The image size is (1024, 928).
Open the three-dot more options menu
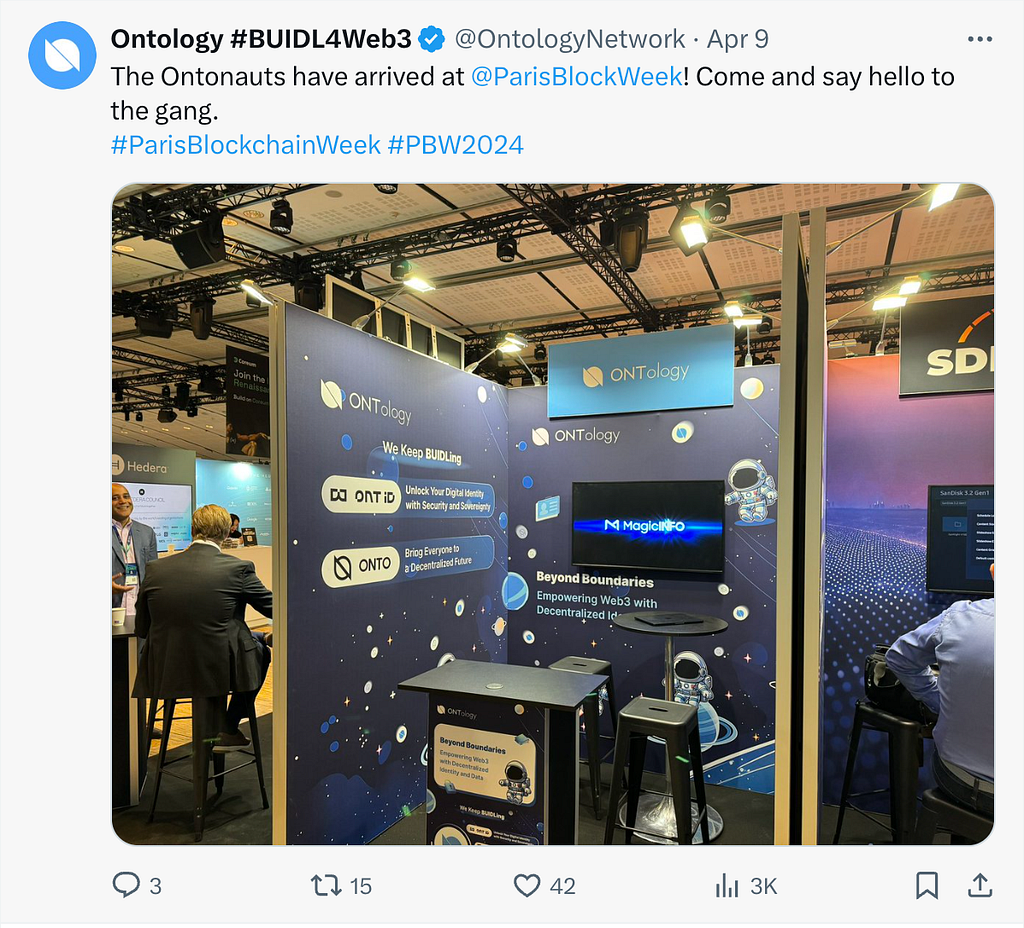point(980,39)
